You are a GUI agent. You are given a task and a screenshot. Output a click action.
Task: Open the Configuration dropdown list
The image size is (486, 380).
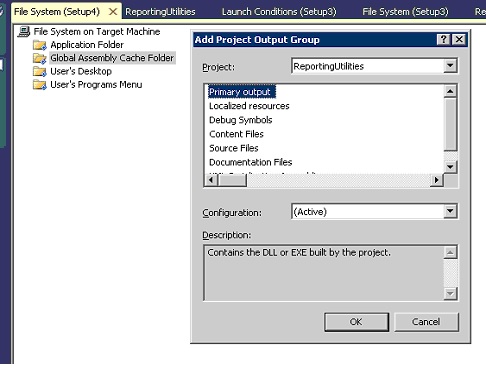(x=450, y=211)
